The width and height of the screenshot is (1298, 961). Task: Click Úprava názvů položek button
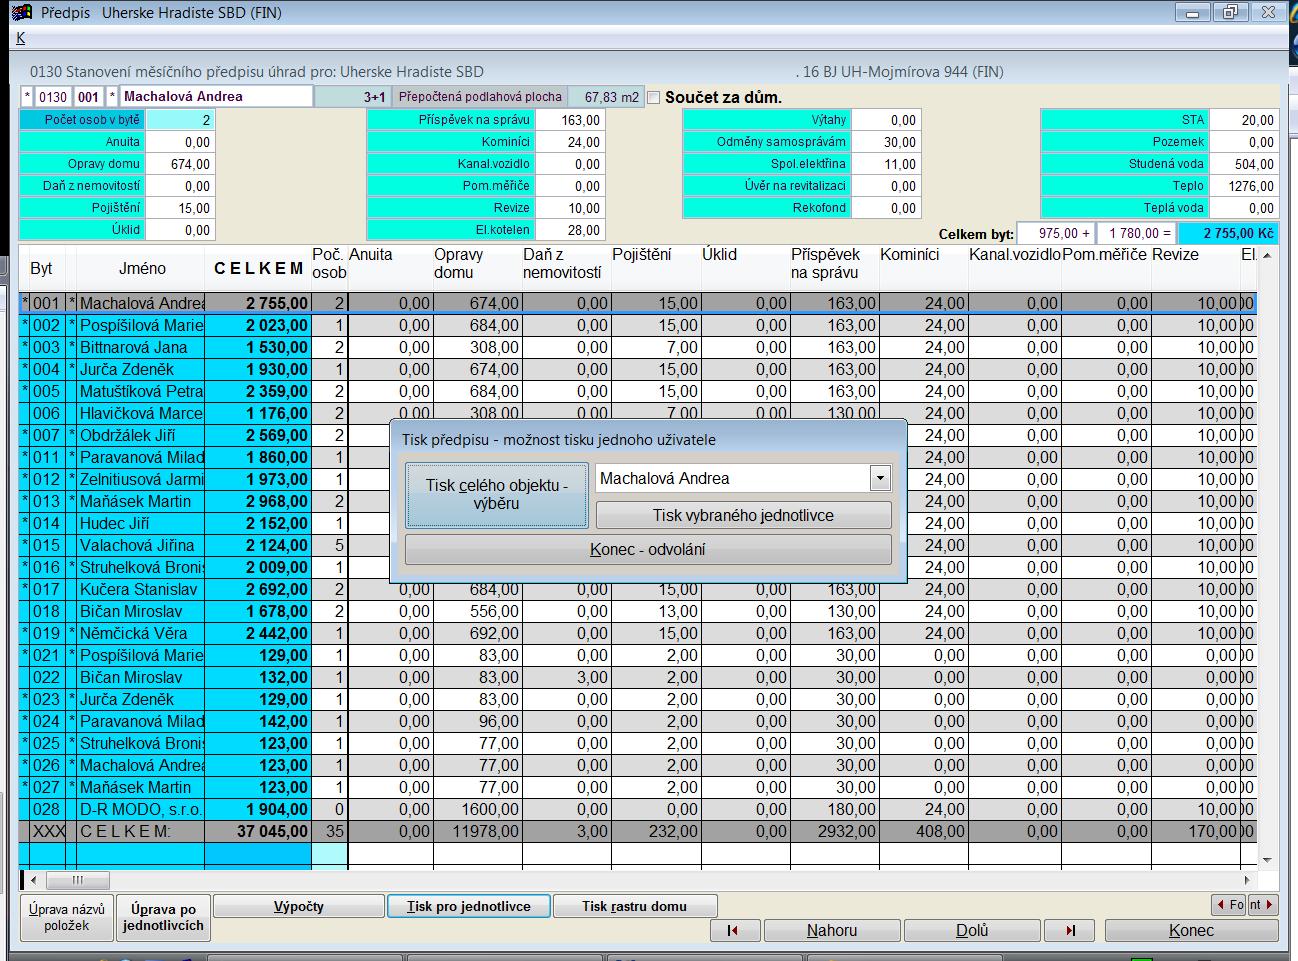(66, 918)
